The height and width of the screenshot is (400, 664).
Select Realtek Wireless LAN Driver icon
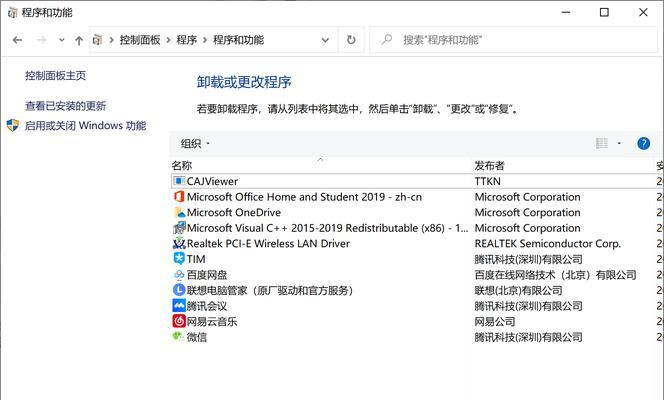point(179,243)
